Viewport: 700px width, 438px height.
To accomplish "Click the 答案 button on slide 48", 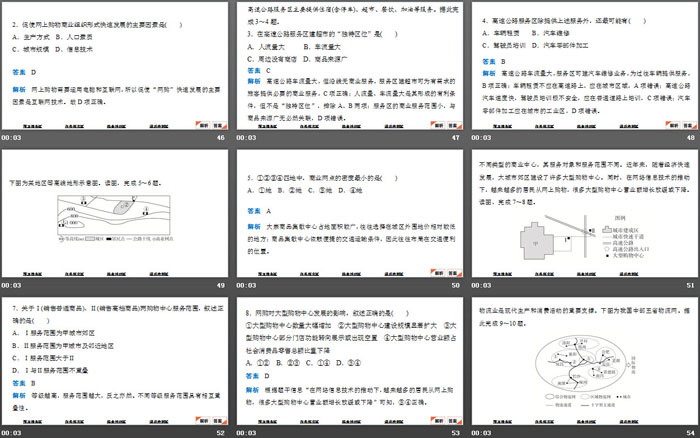I will (x=689, y=125).
